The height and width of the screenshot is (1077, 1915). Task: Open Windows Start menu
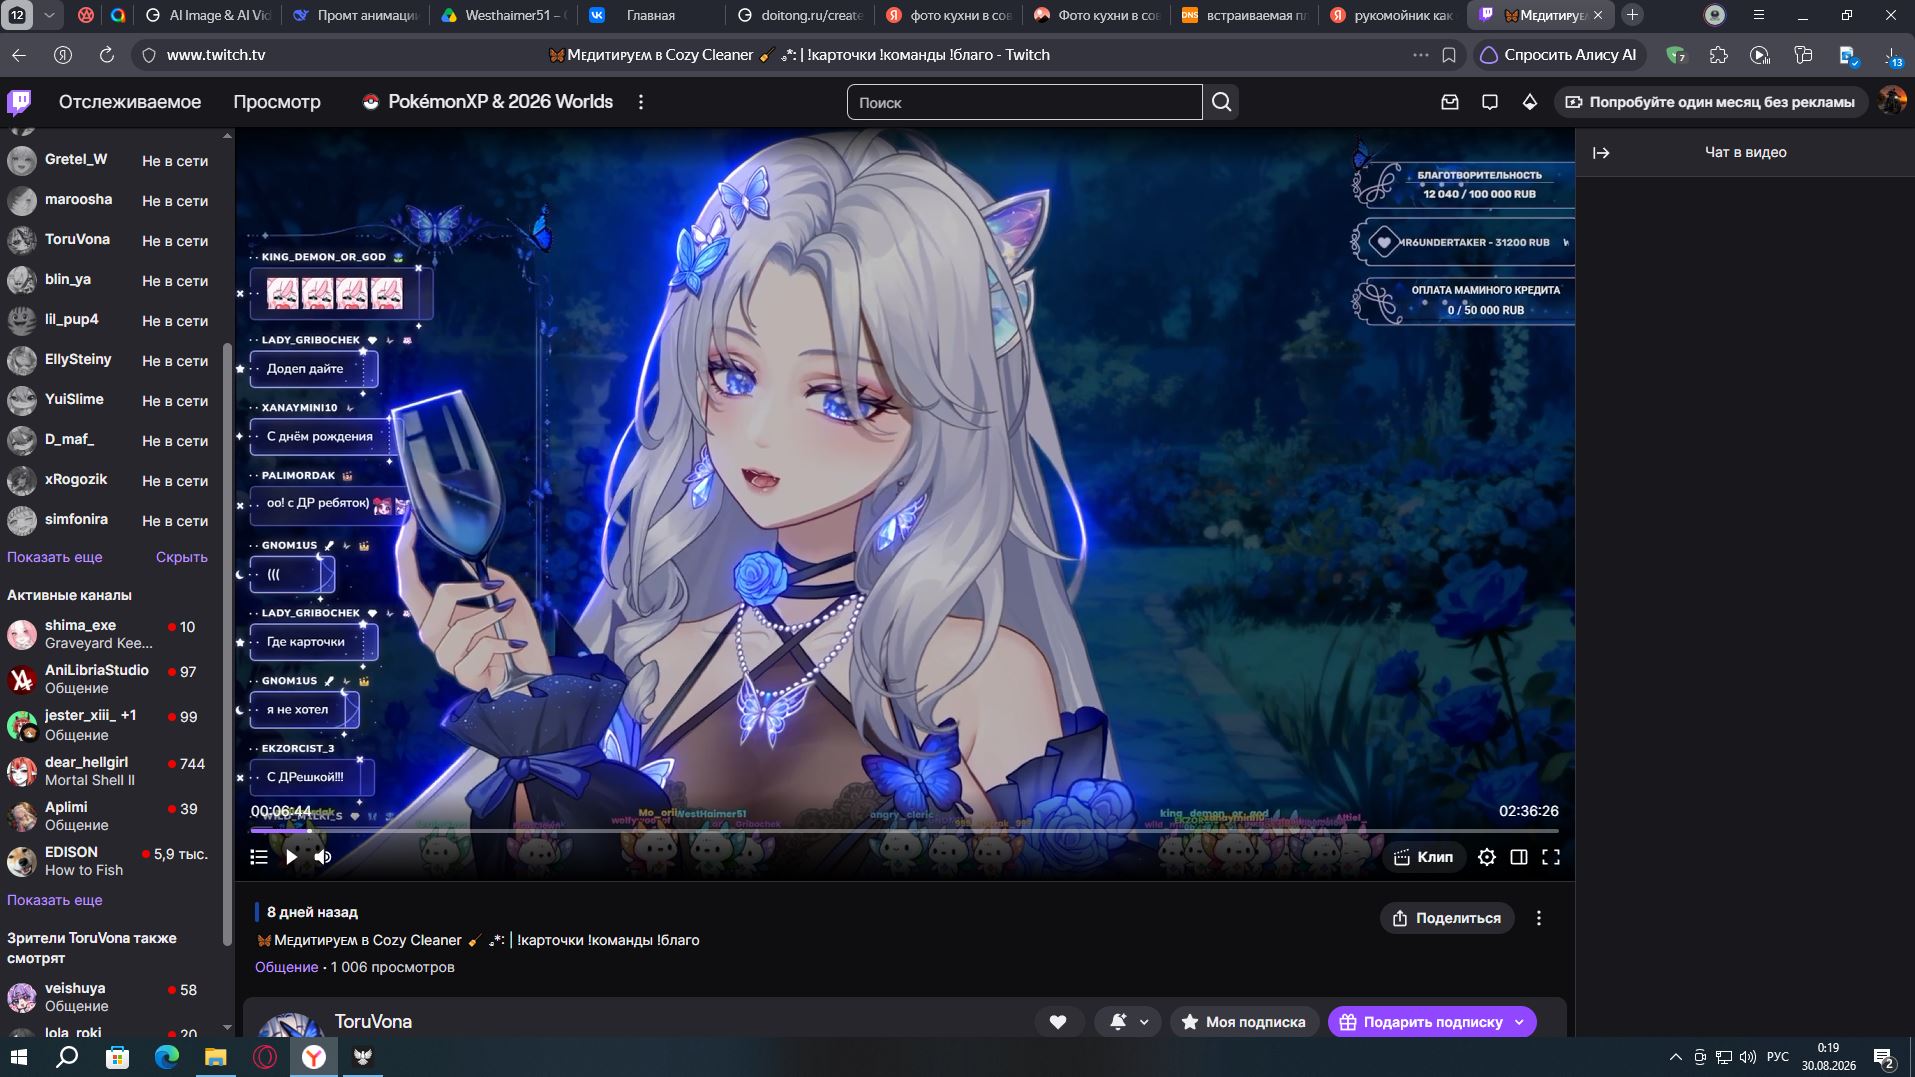[18, 1057]
